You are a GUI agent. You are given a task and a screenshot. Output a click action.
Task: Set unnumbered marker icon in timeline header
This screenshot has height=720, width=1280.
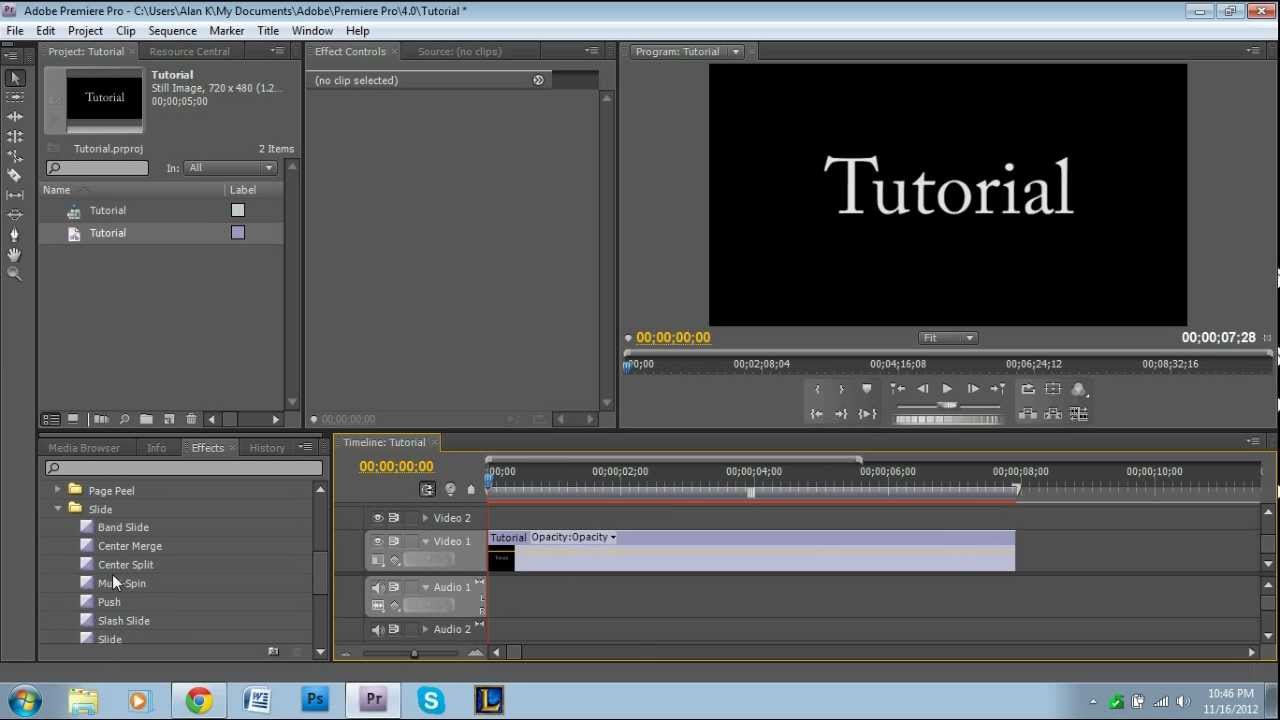click(471, 490)
